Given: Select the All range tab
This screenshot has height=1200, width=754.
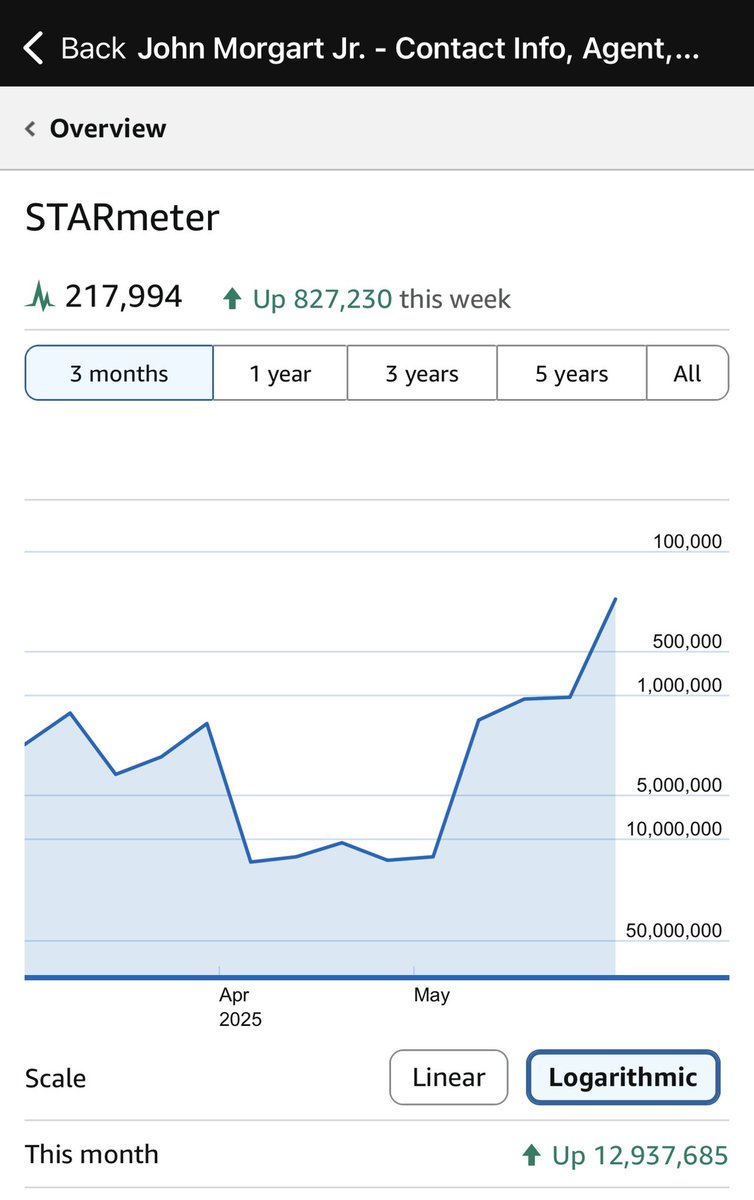Looking at the screenshot, I should pos(688,374).
